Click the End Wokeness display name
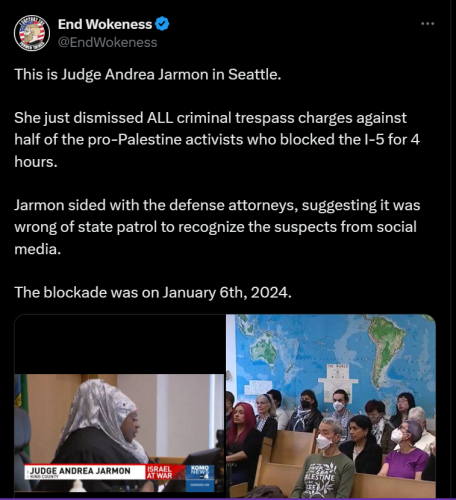 pos(105,24)
